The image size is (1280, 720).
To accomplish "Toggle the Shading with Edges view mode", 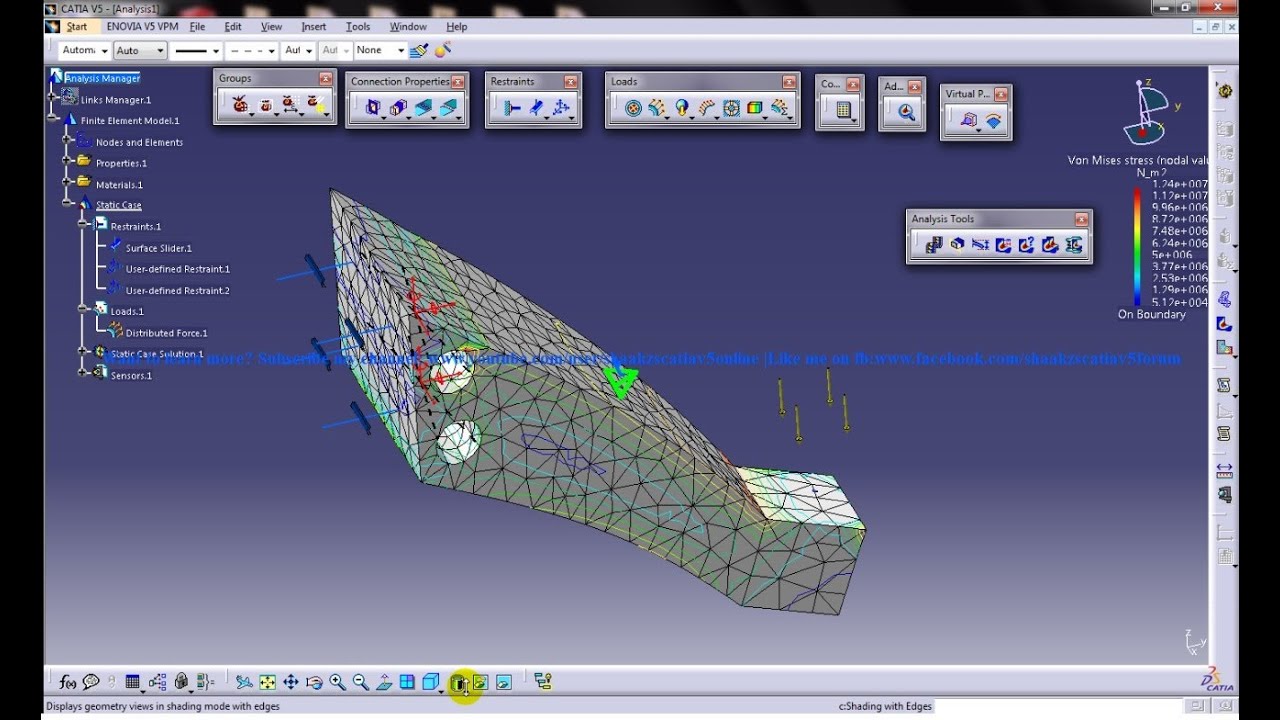I will click(459, 683).
